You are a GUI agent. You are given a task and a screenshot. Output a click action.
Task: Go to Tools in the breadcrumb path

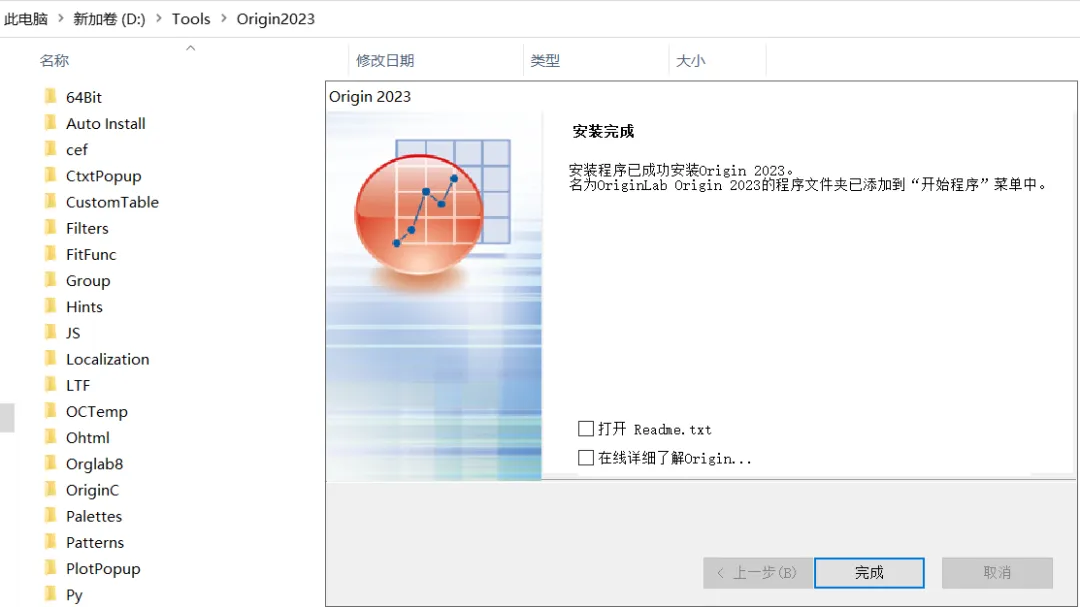191,19
